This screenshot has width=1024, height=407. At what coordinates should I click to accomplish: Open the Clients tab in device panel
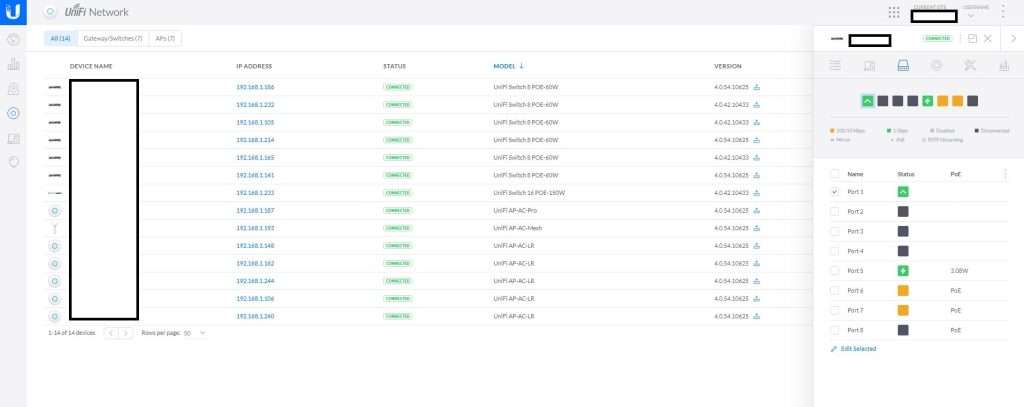pyautogui.click(x=869, y=65)
